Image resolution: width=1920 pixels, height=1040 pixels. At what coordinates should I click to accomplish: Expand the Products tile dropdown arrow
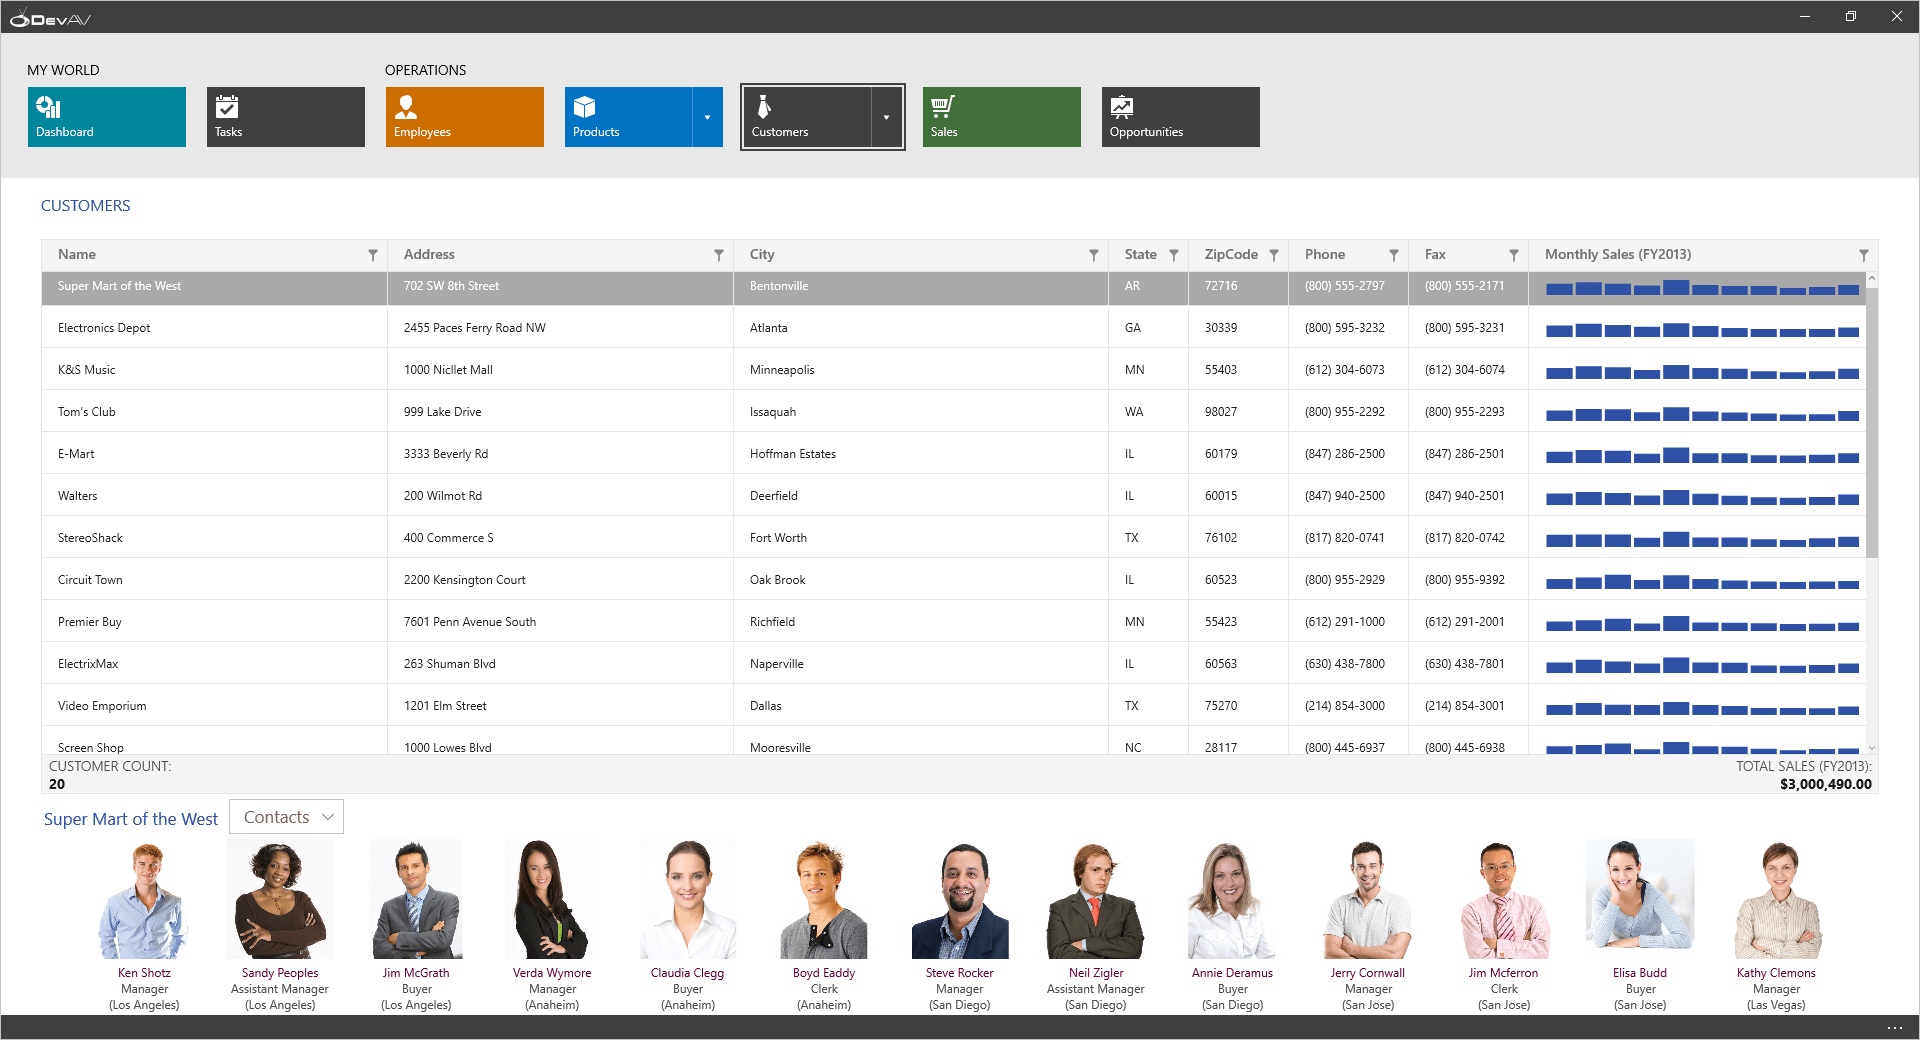[x=708, y=117]
